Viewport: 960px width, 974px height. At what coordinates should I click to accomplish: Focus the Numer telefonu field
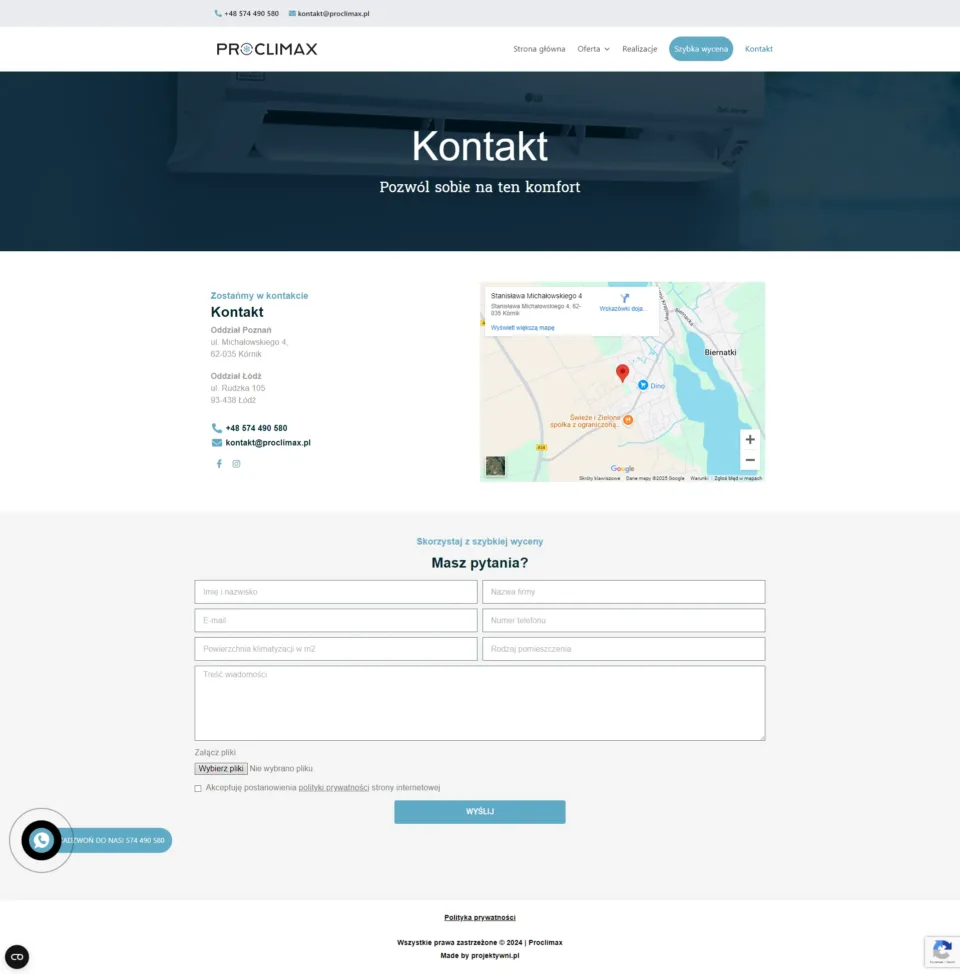pyautogui.click(x=623, y=621)
